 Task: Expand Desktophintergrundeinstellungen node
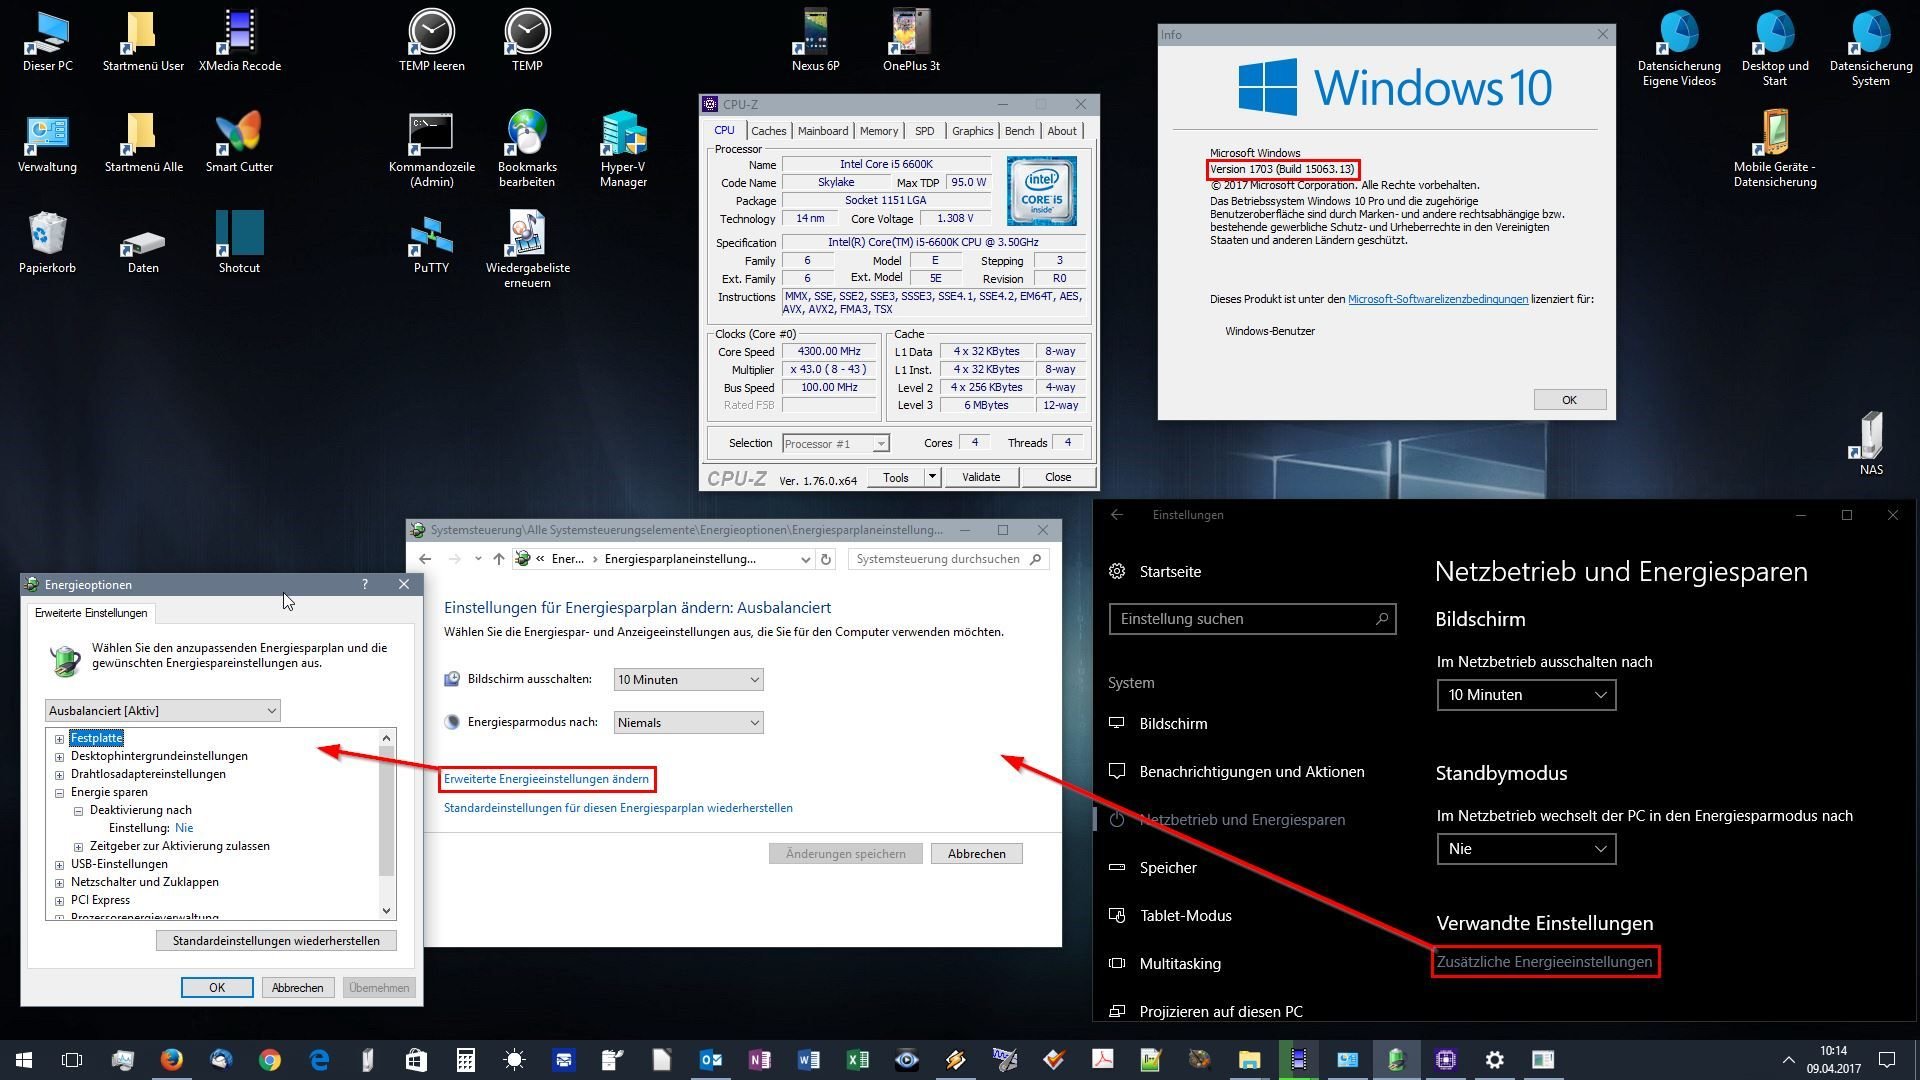59,757
